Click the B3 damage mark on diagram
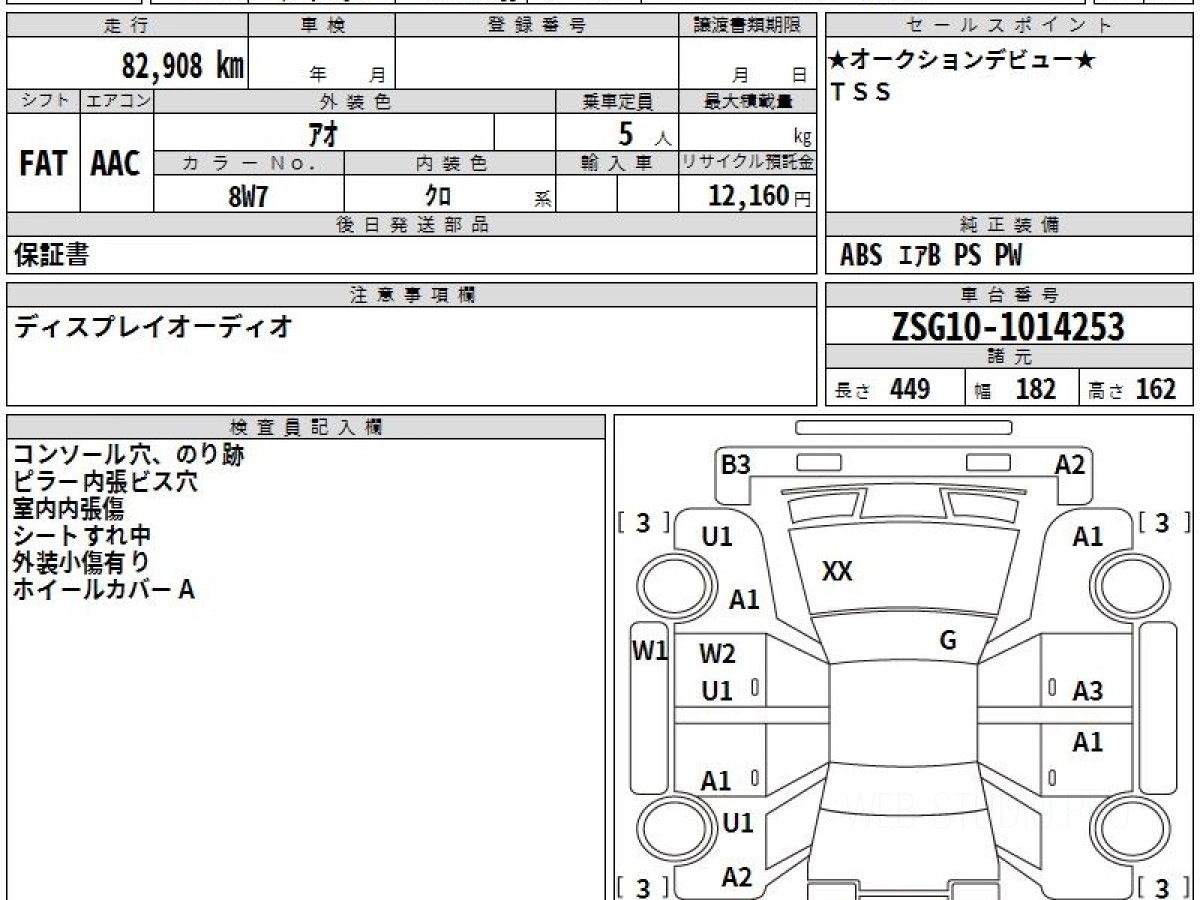Screen dimensions: 1200x900 (736, 464)
